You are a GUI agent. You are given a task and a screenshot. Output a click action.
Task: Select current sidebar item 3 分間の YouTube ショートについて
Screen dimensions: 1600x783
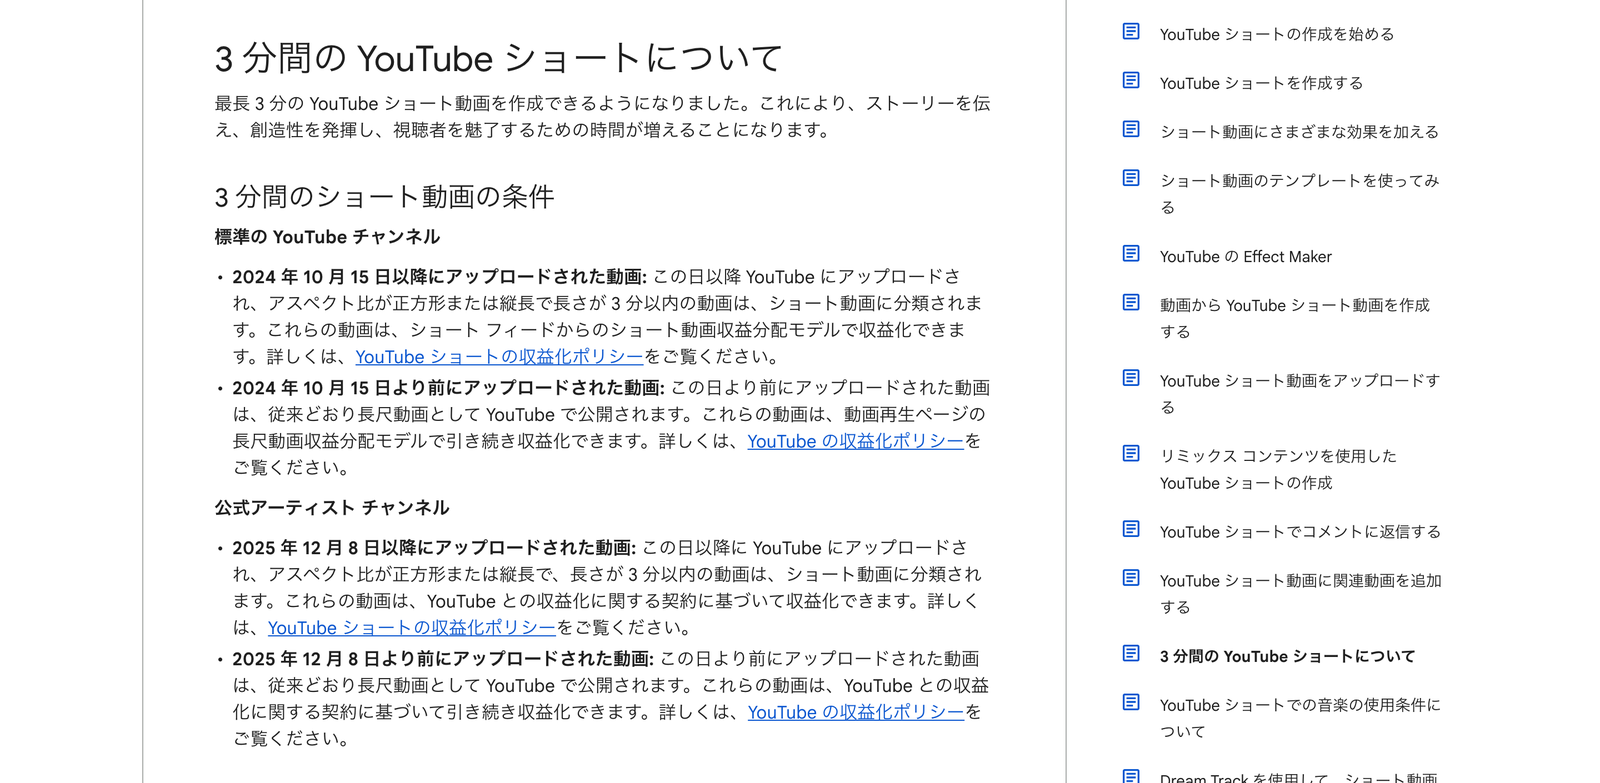point(1287,657)
